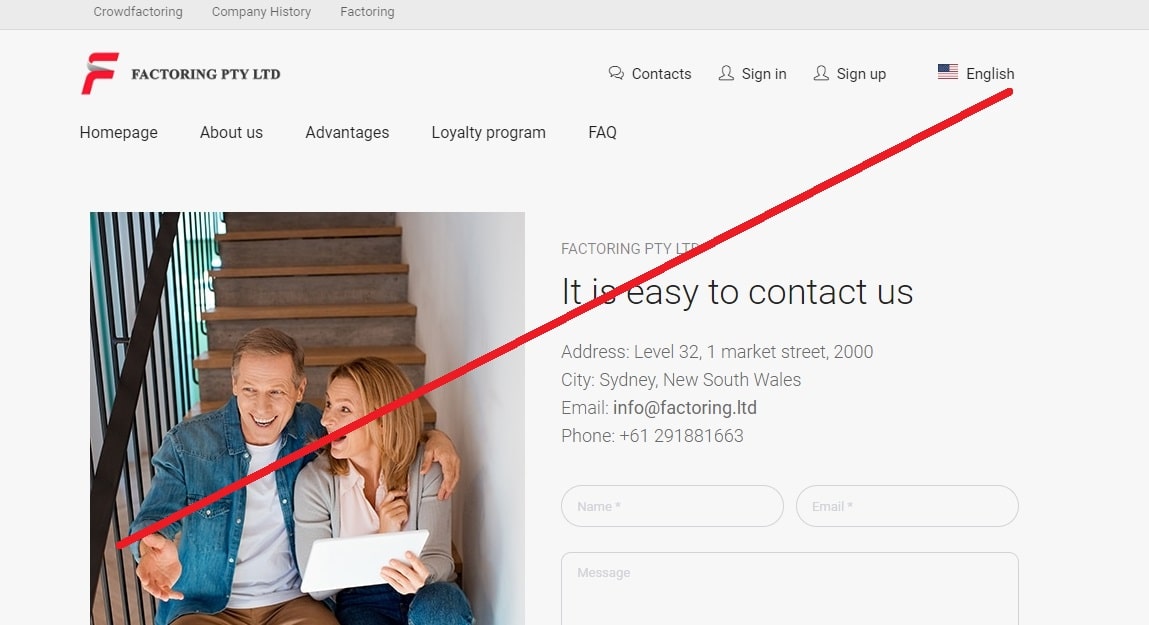1149x625 pixels.
Task: Click the person icon beside Sign up
Action: [x=821, y=73]
